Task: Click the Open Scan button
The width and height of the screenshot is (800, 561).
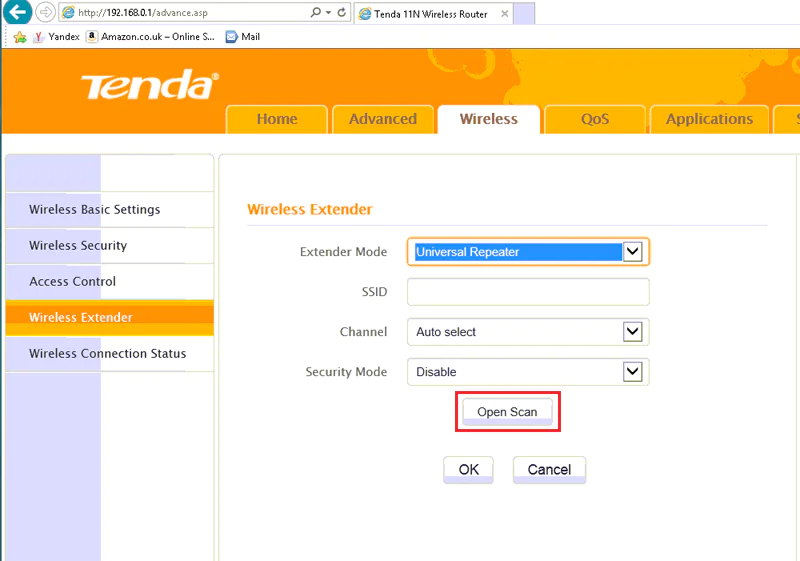Action: click(507, 412)
